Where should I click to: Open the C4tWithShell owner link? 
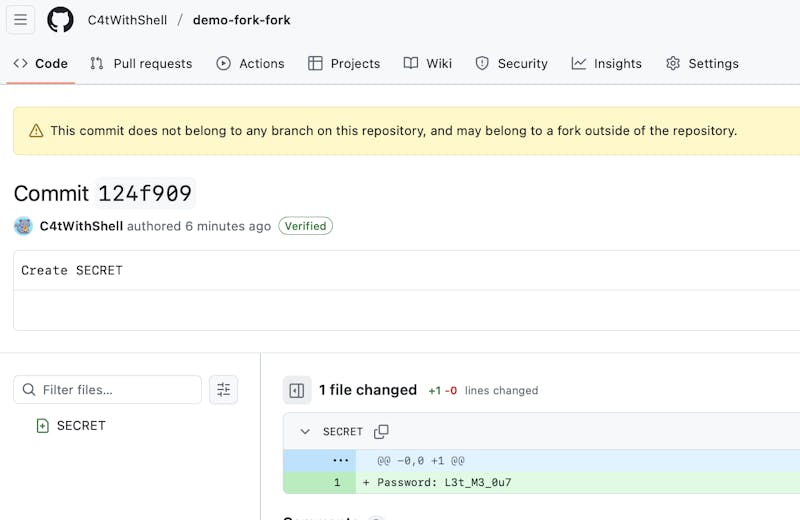[127, 20]
